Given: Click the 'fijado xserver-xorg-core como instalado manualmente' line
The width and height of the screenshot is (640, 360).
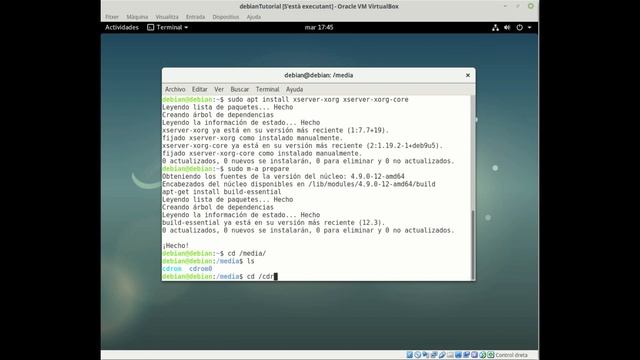Looking at the screenshot, I should tap(262, 153).
